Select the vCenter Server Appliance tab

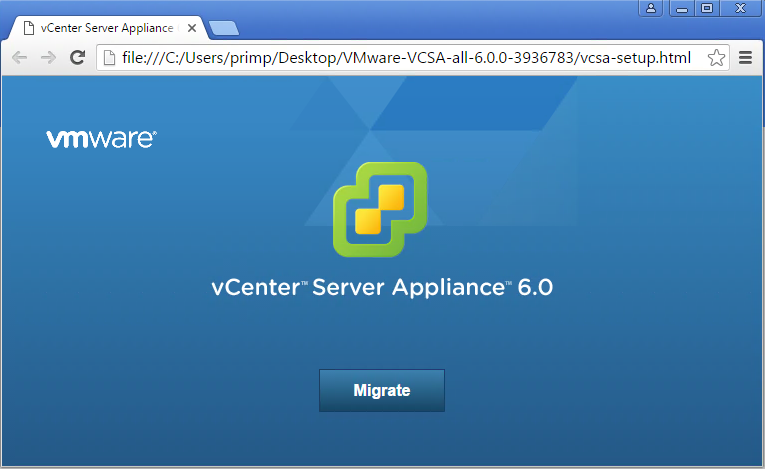[x=106, y=28]
